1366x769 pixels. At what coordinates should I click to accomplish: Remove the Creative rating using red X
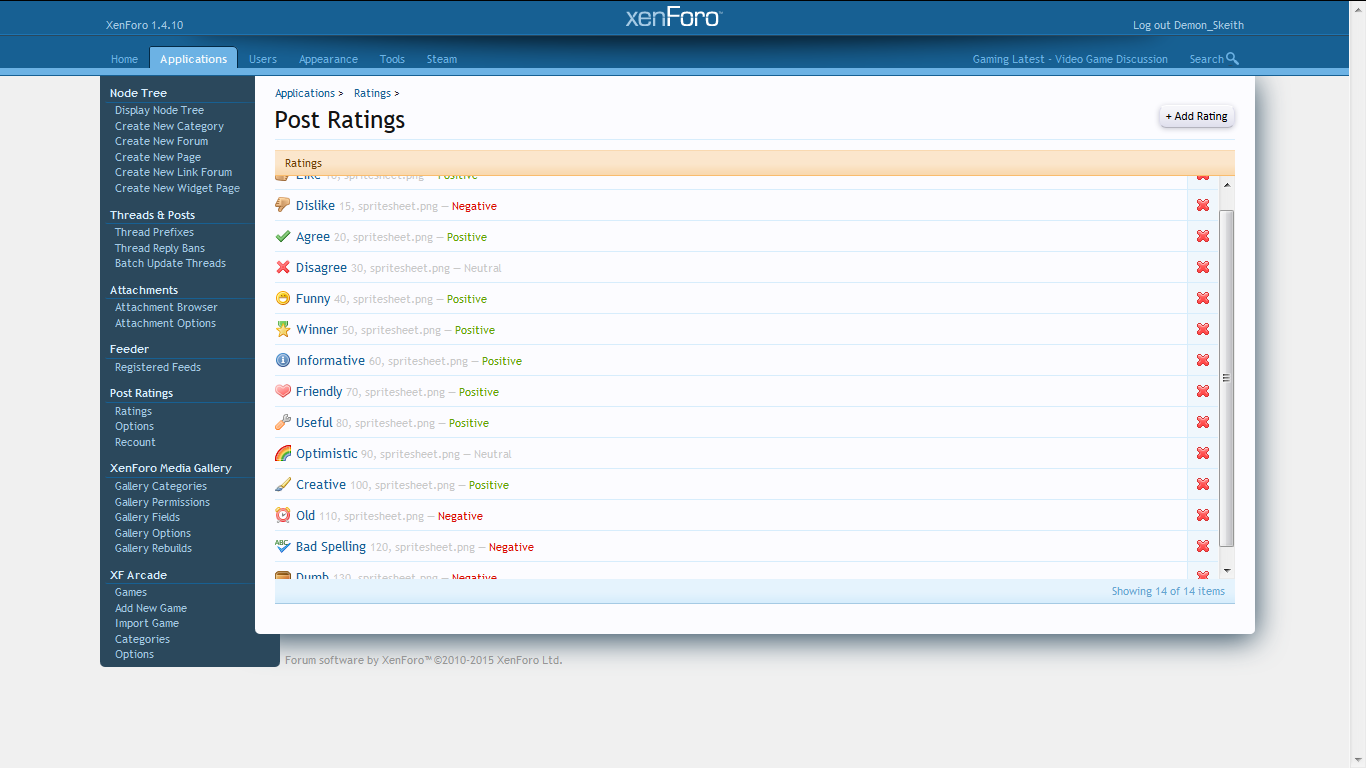[1203, 484]
